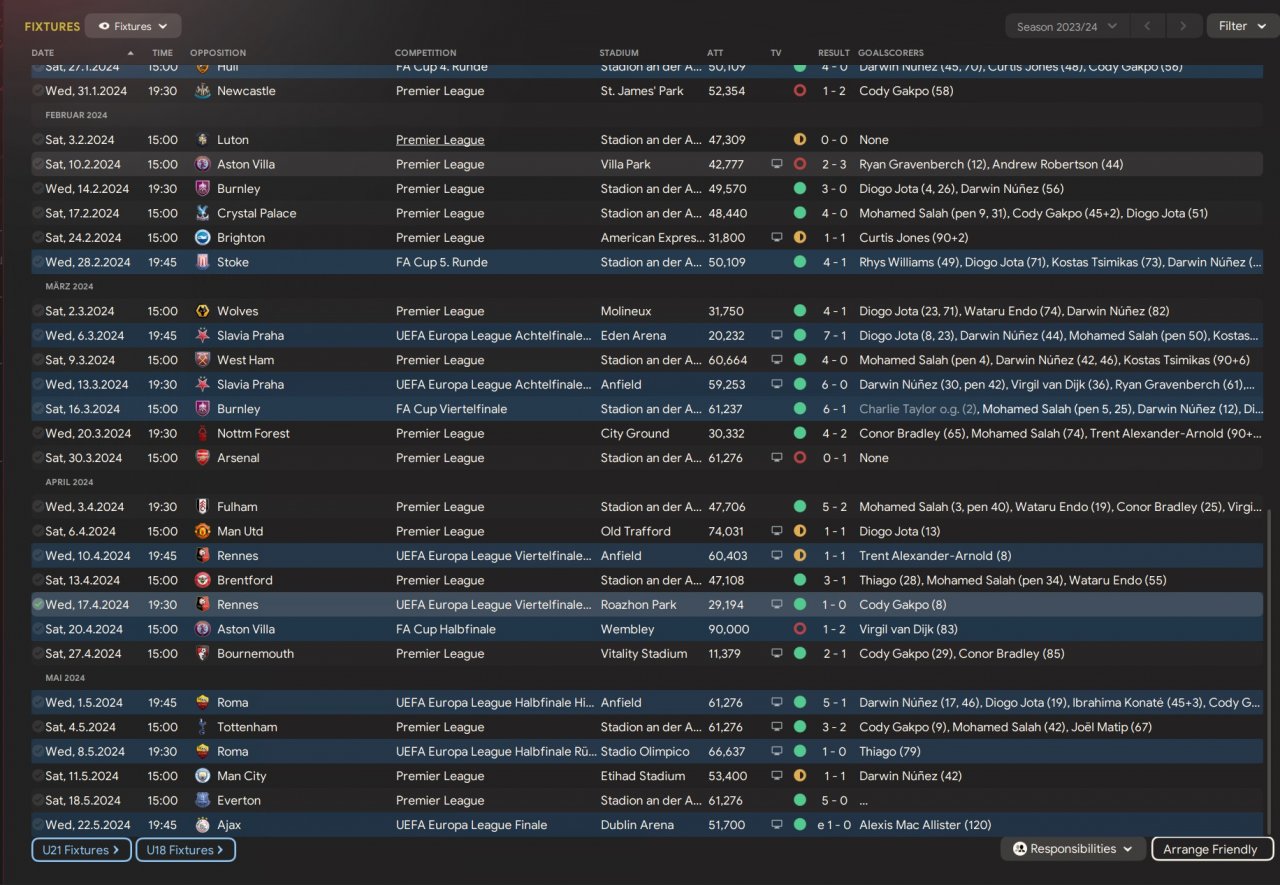
Task: Click the Stoke opposition name
Action: coord(233,262)
